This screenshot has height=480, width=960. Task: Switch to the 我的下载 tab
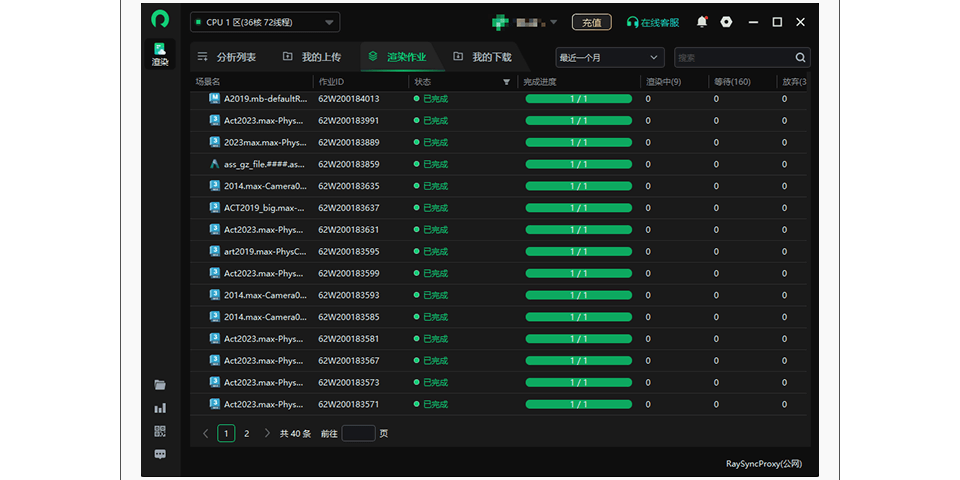482,57
